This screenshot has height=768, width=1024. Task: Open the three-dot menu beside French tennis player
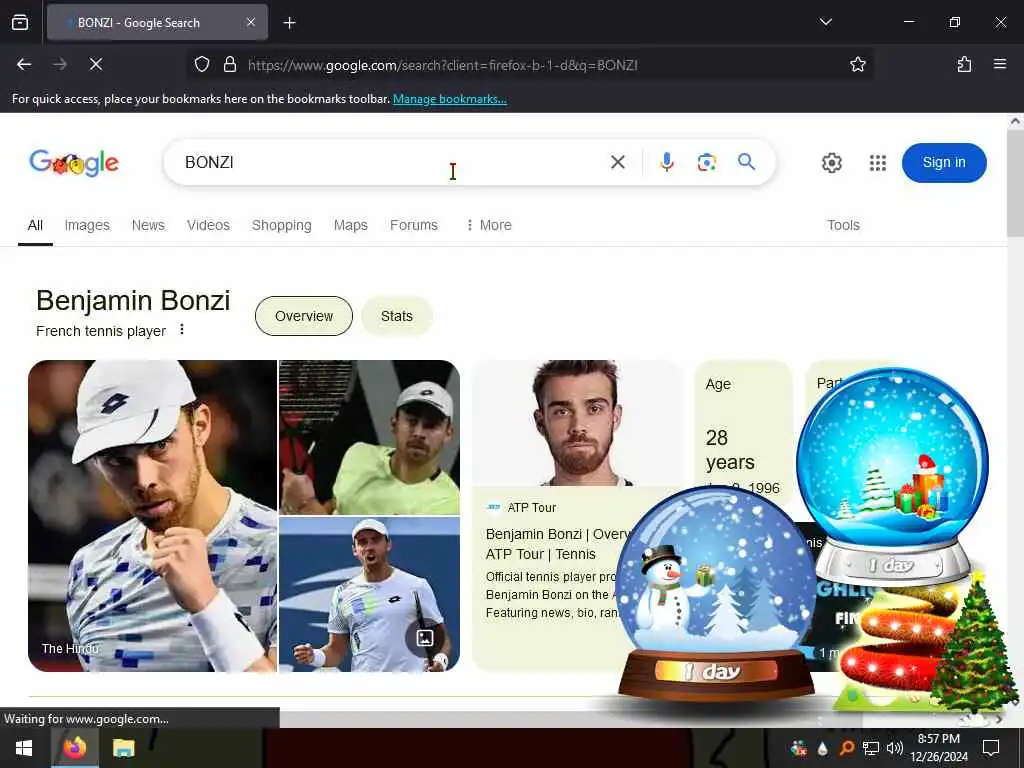(182, 330)
